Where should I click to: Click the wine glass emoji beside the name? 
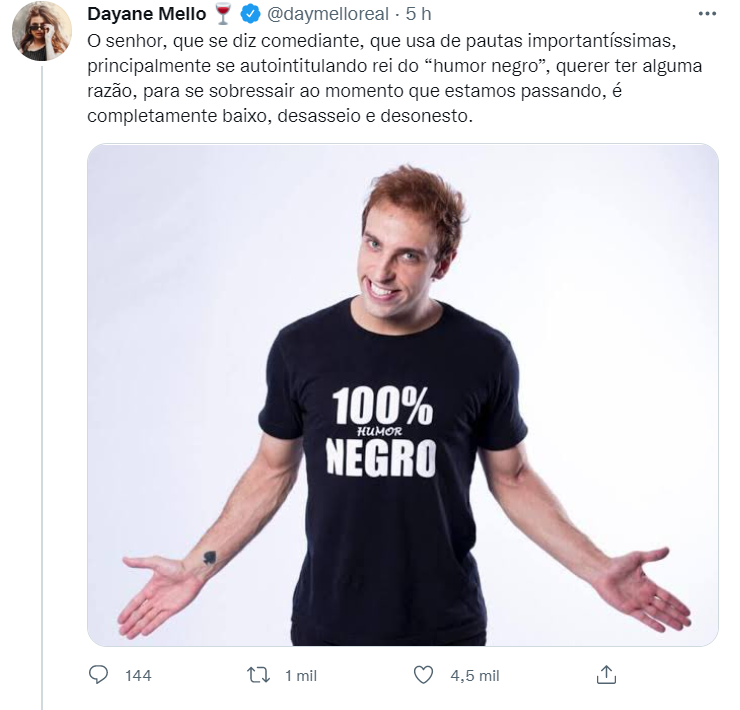223,15
